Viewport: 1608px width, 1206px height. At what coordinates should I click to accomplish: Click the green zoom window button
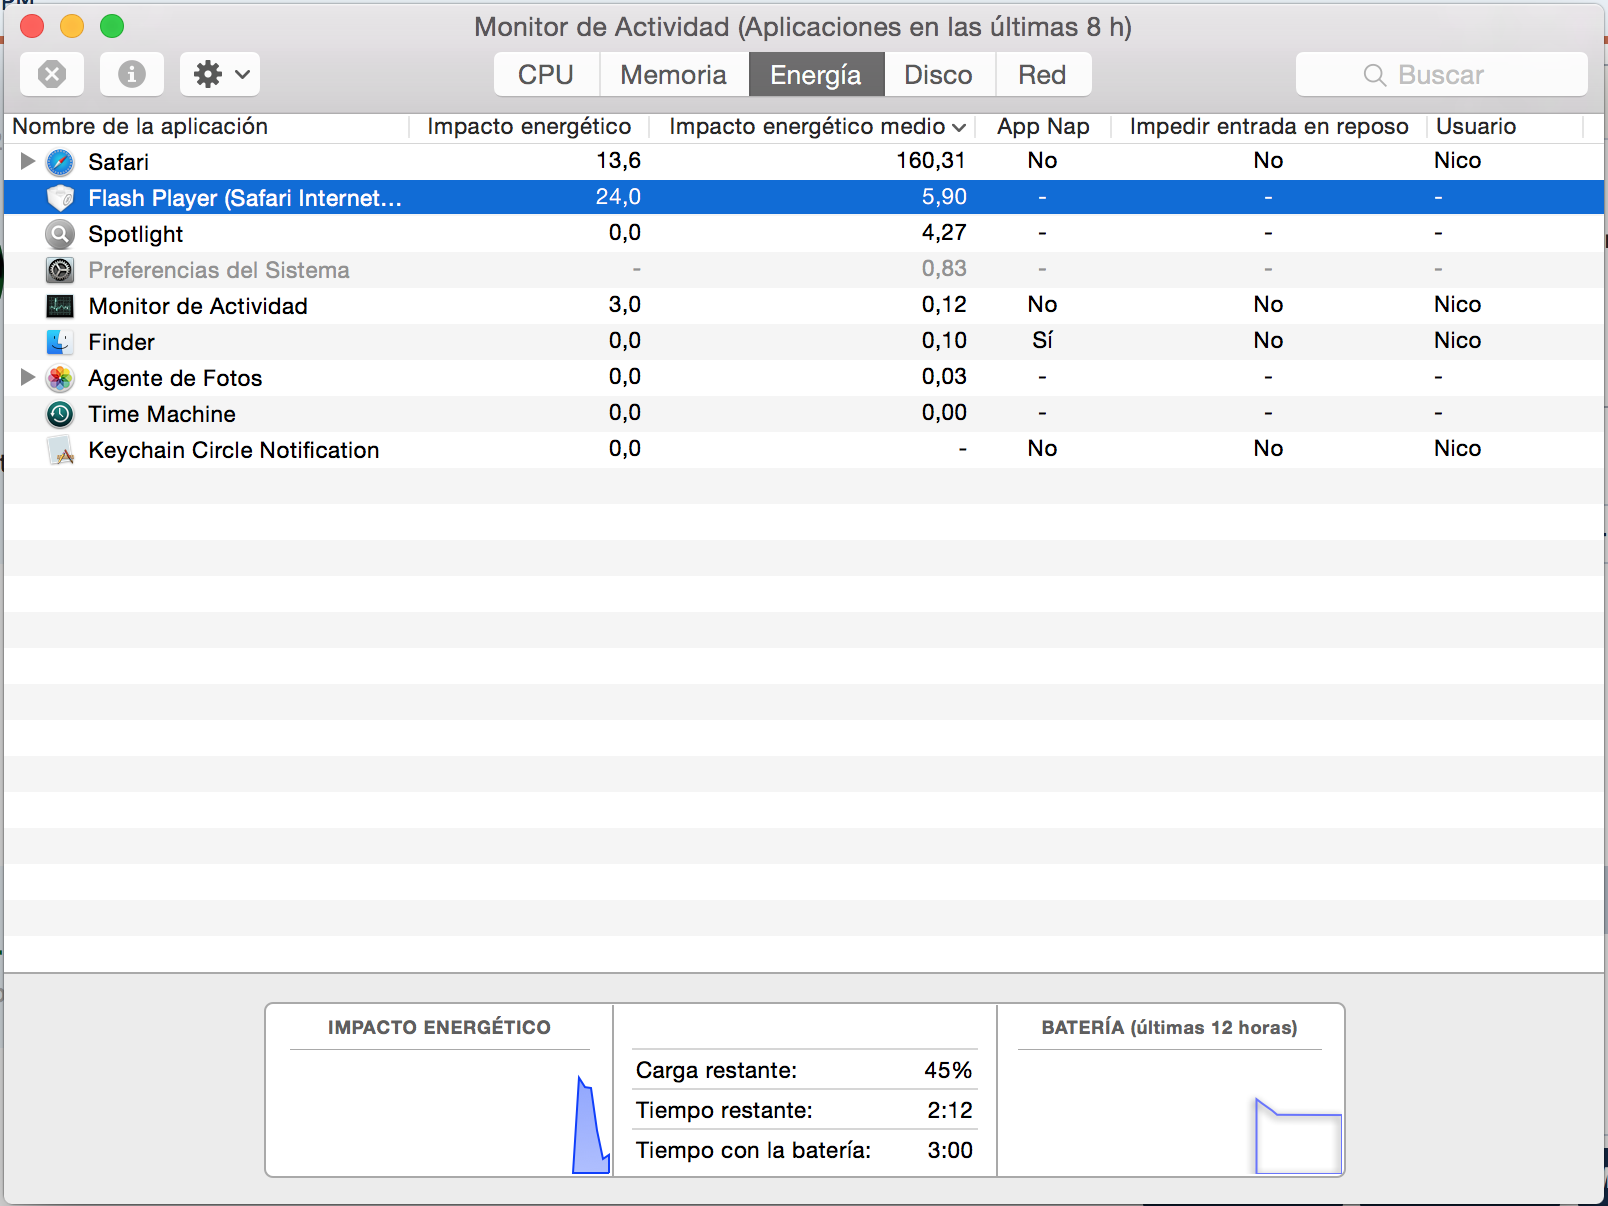tap(112, 26)
